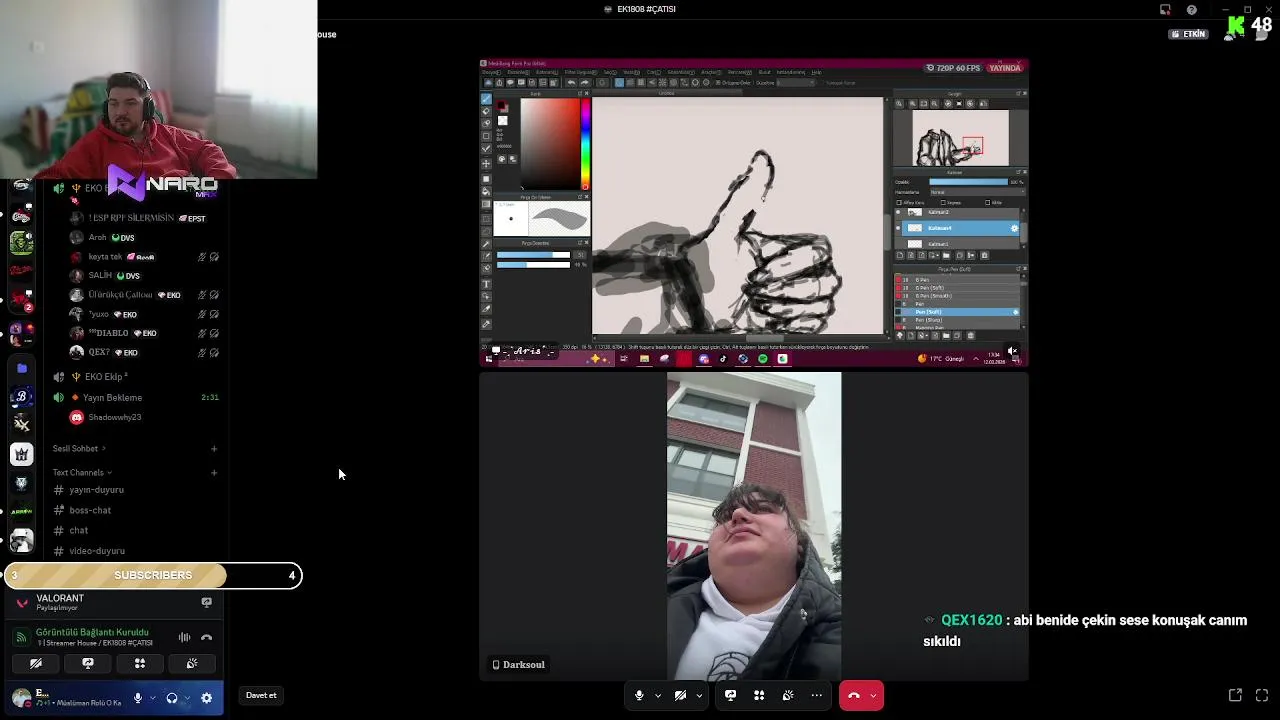The height and width of the screenshot is (720, 1280).
Task: Open activities icon in call control bar
Action: tap(759, 695)
